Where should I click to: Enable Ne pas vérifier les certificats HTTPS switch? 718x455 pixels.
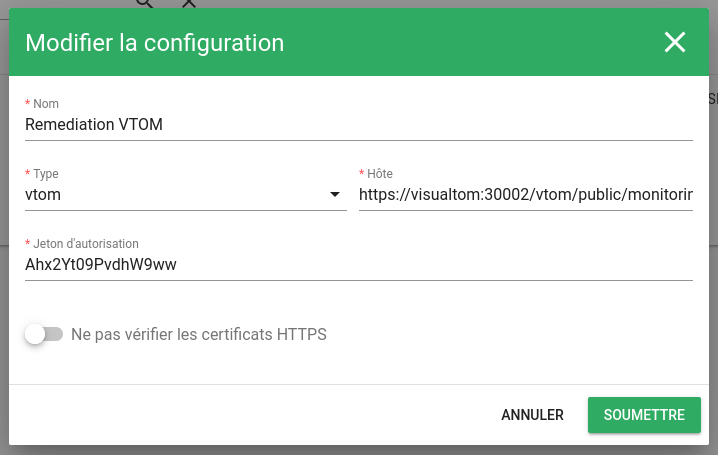pos(44,334)
